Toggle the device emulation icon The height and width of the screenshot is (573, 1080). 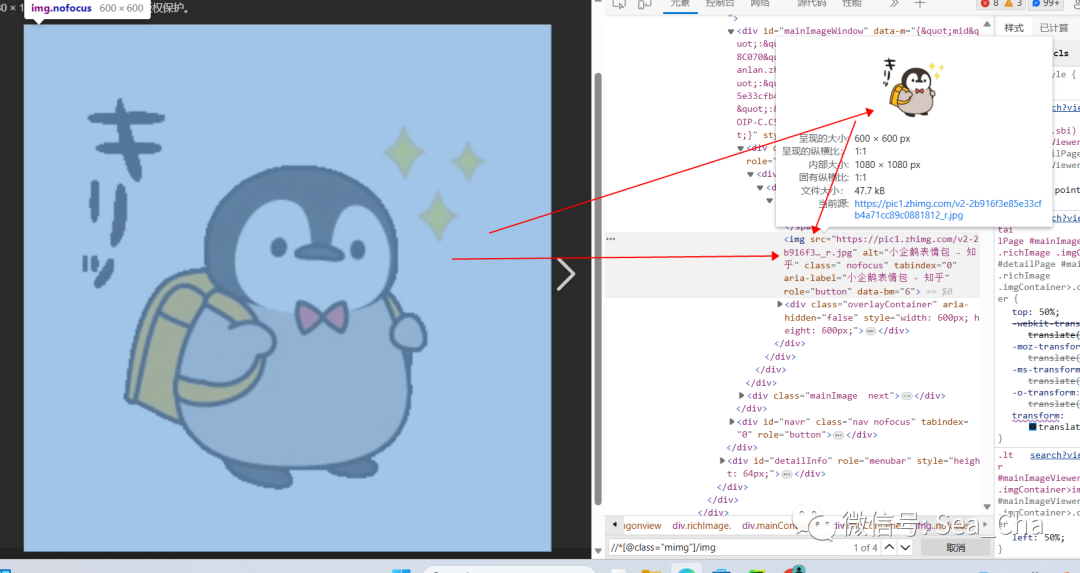[x=644, y=4]
